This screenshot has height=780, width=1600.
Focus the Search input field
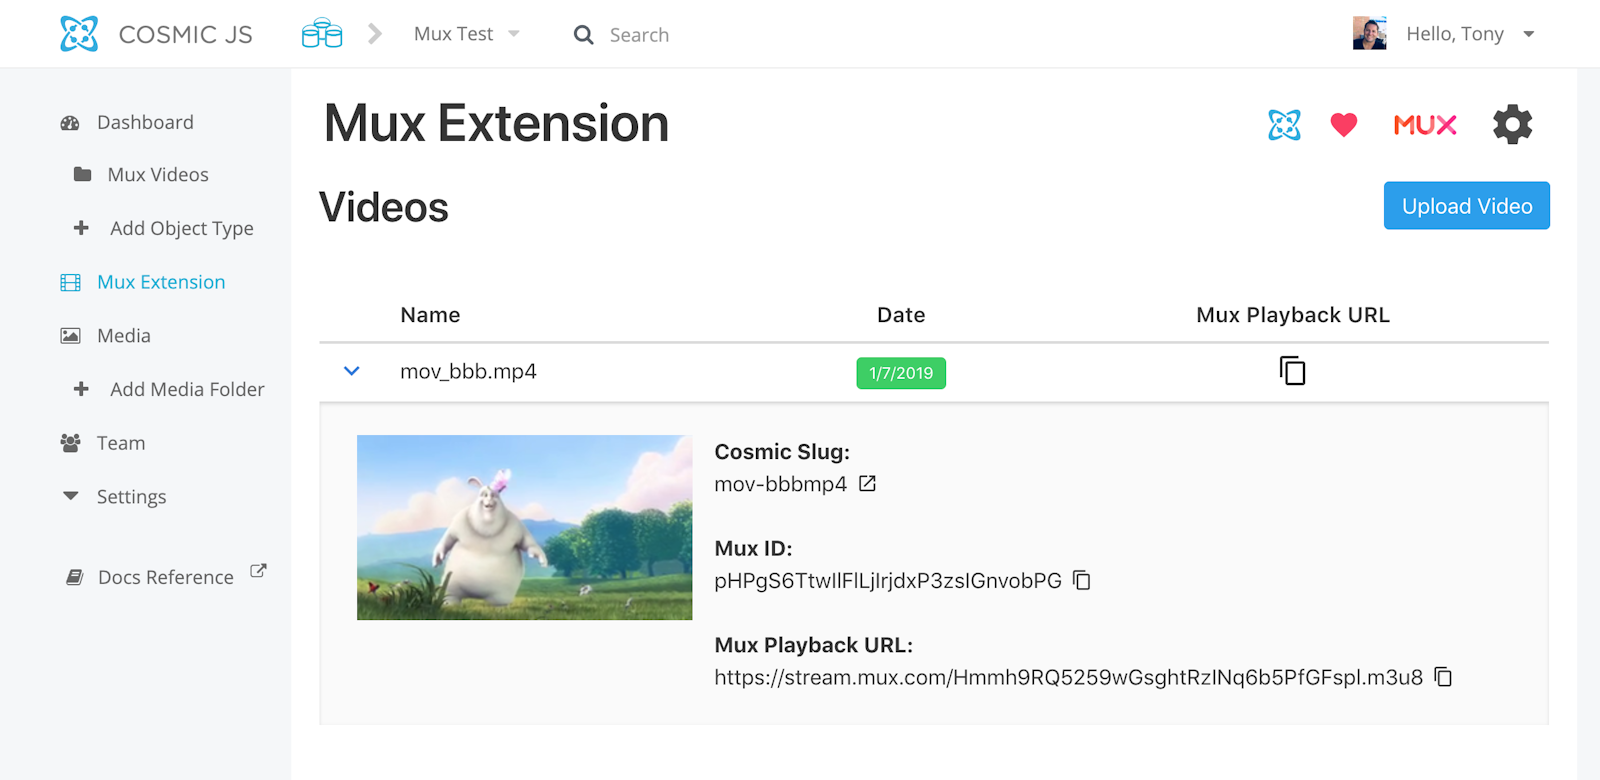pyautogui.click(x=639, y=35)
